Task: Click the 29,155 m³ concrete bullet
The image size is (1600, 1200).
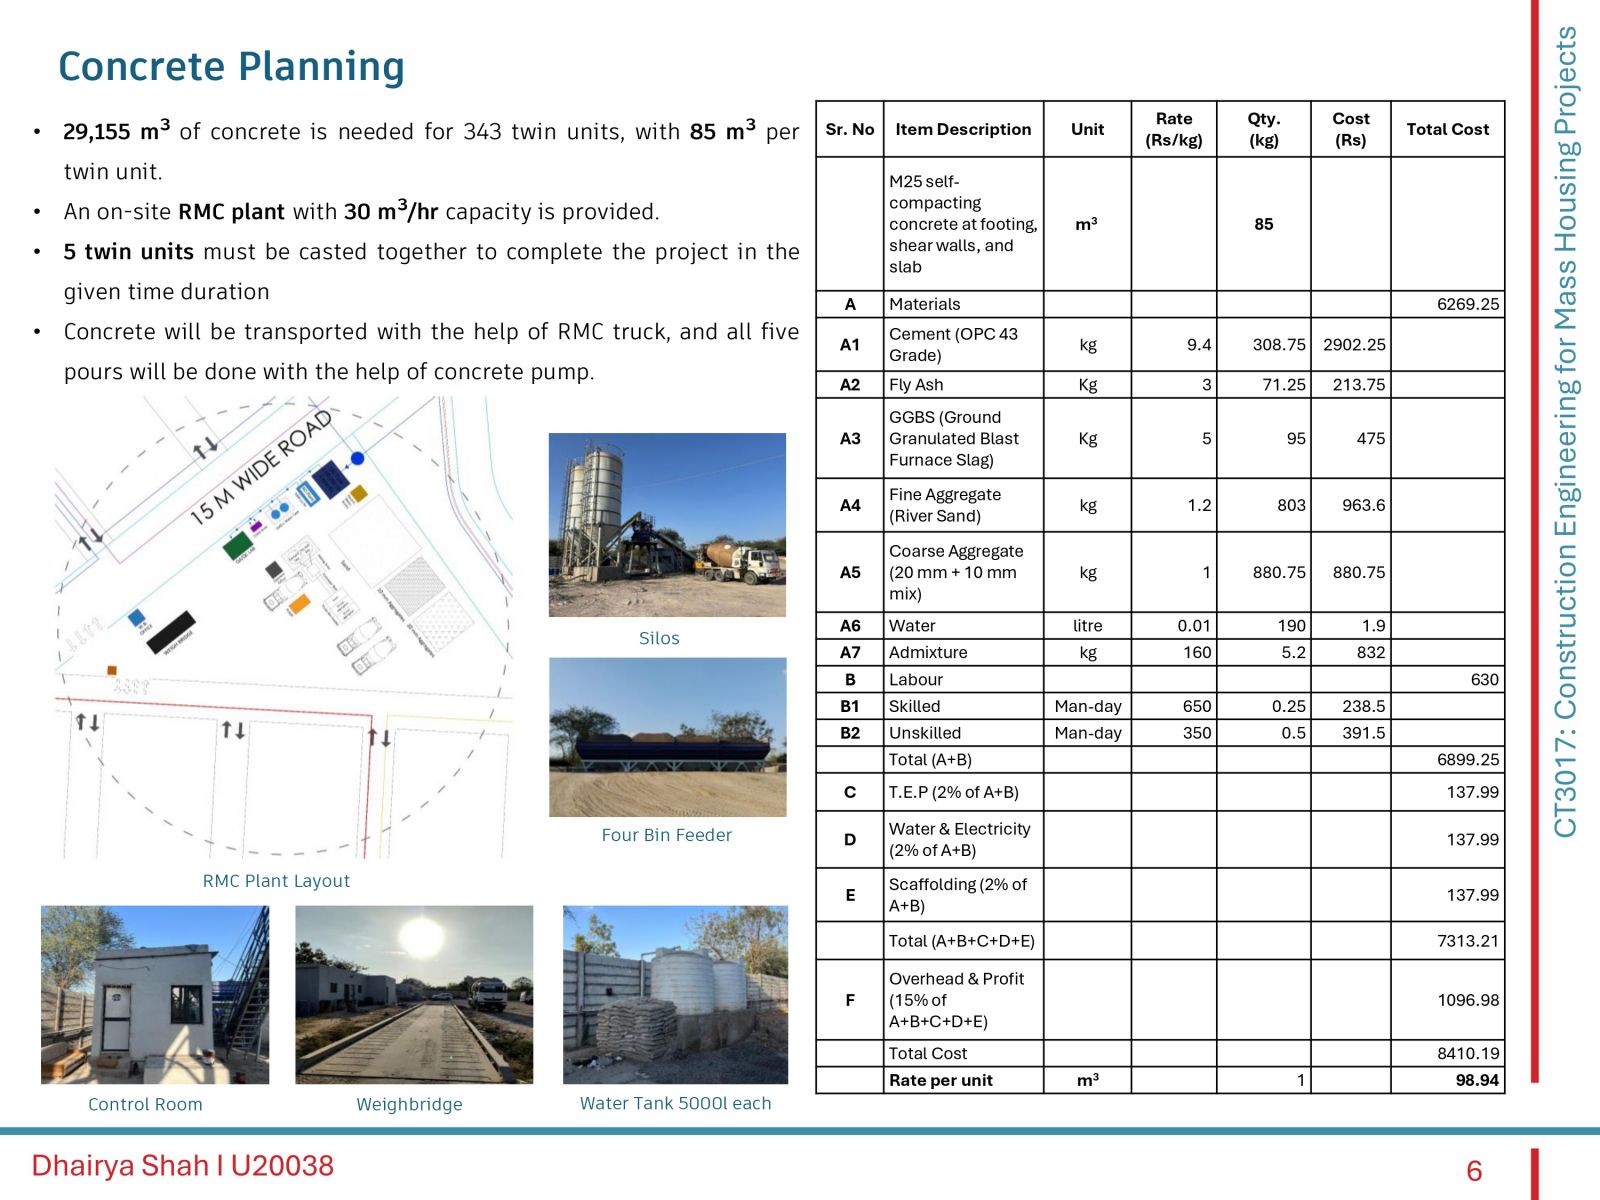Action: click(431, 151)
